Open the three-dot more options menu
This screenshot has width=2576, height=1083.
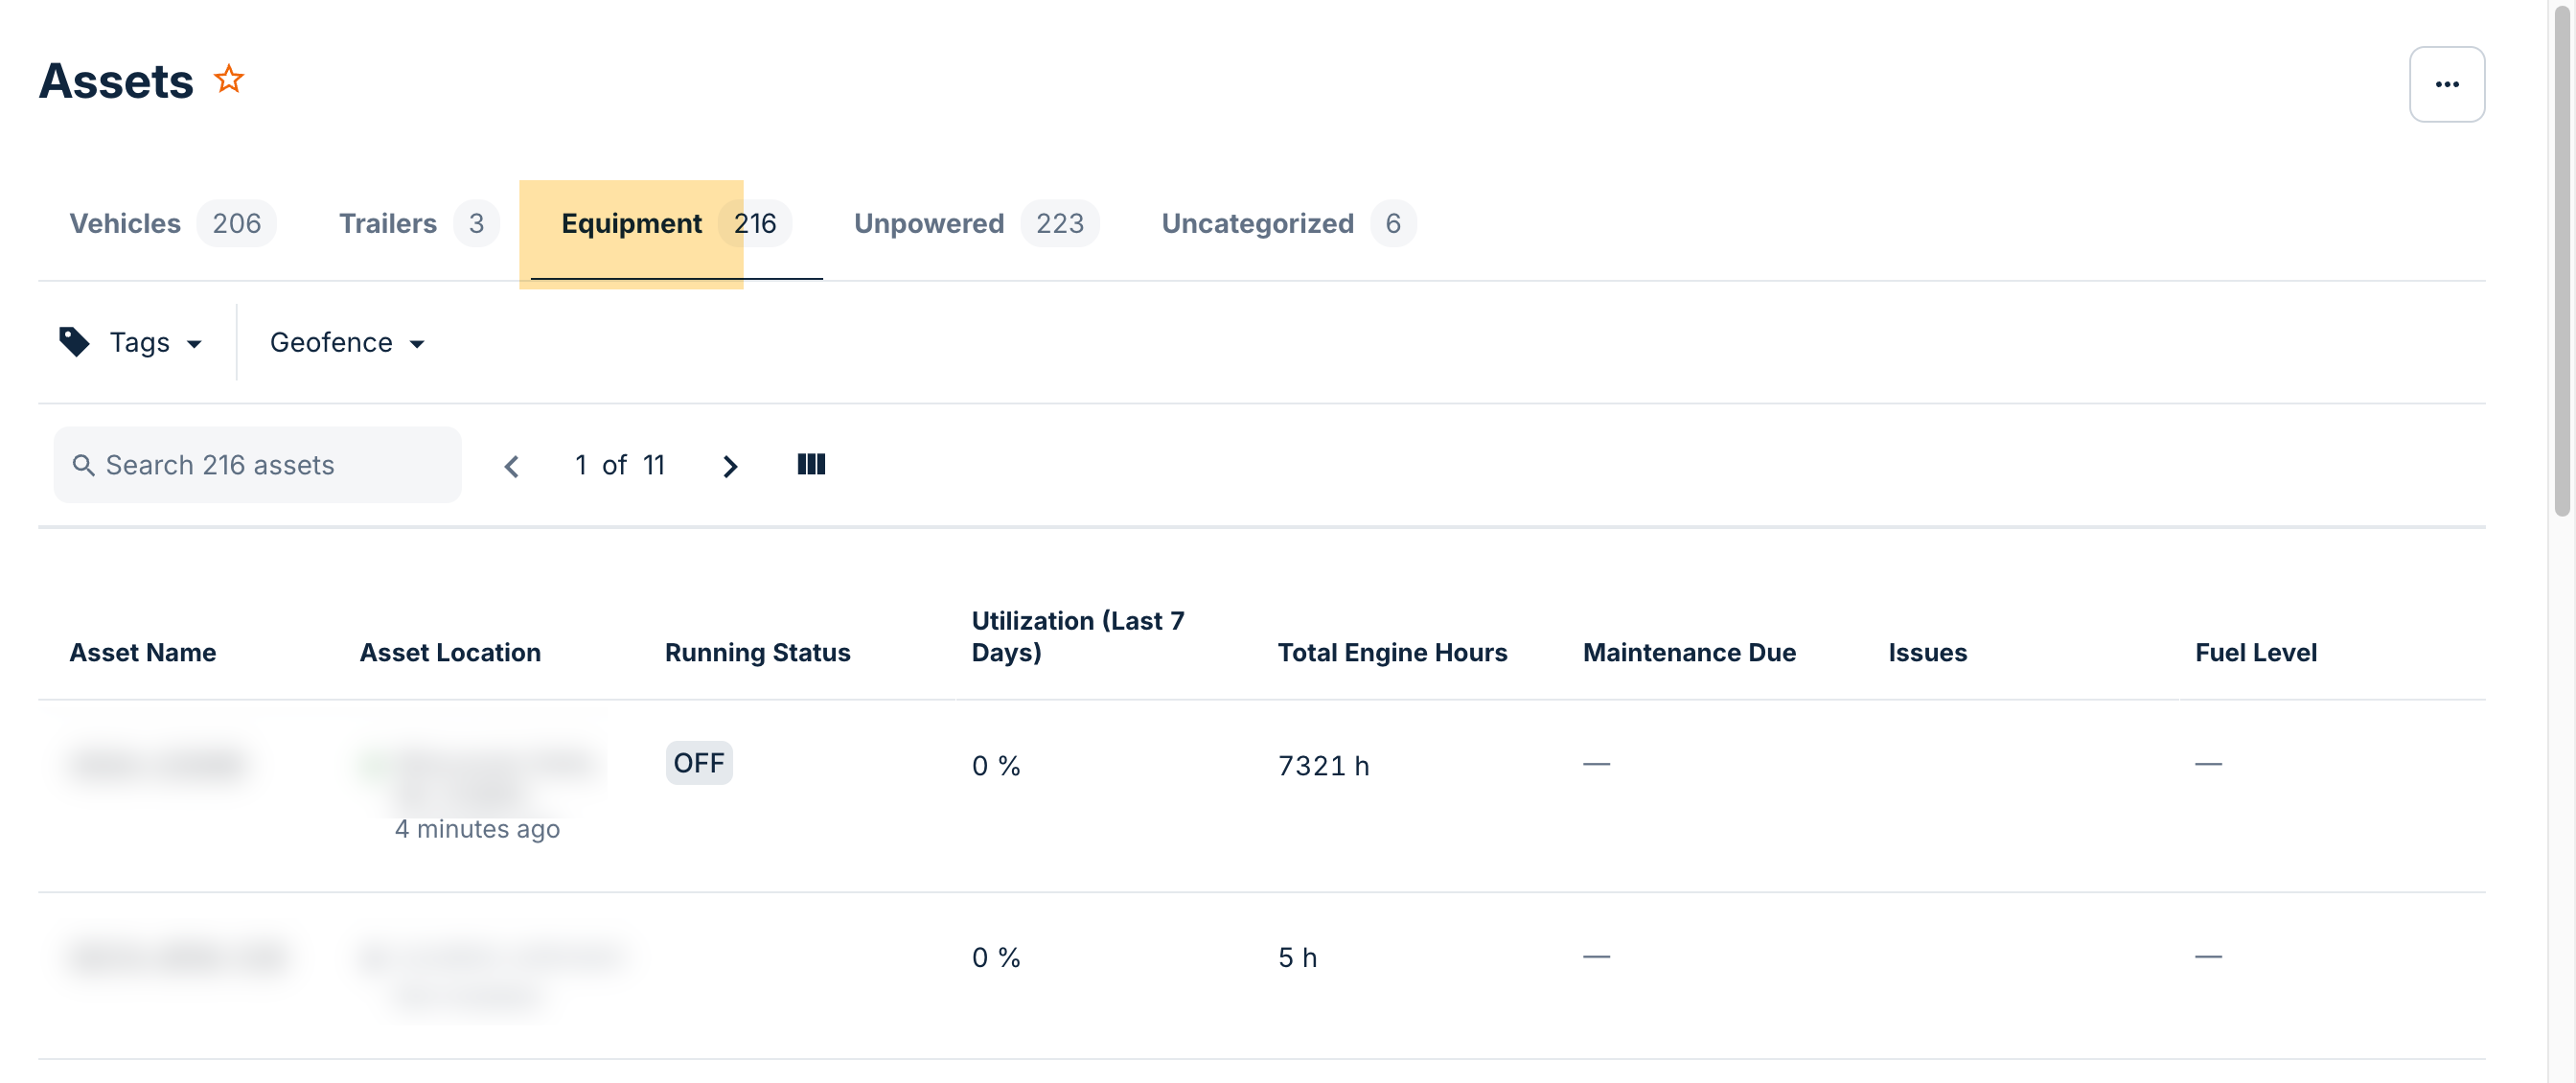[x=2446, y=84]
